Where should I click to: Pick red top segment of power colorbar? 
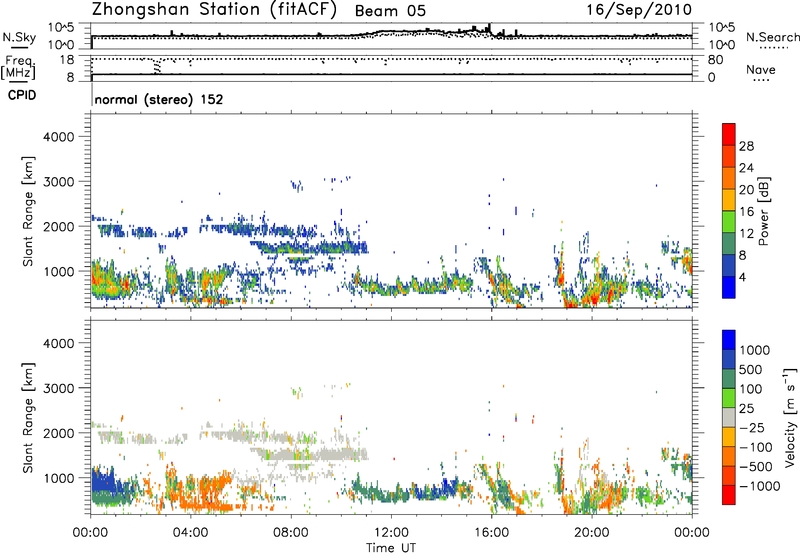pos(729,134)
